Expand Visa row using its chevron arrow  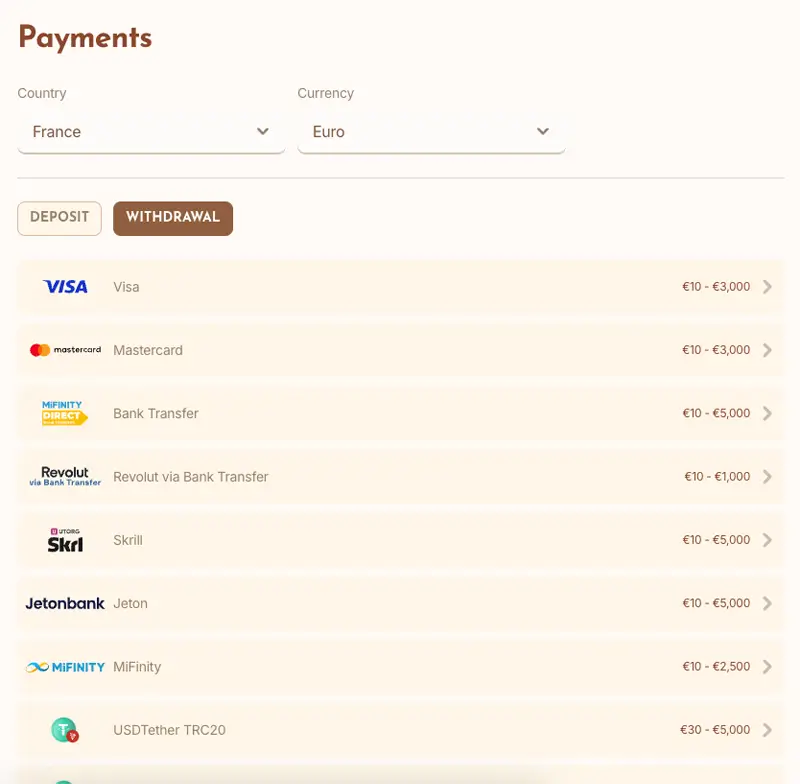[x=767, y=287]
